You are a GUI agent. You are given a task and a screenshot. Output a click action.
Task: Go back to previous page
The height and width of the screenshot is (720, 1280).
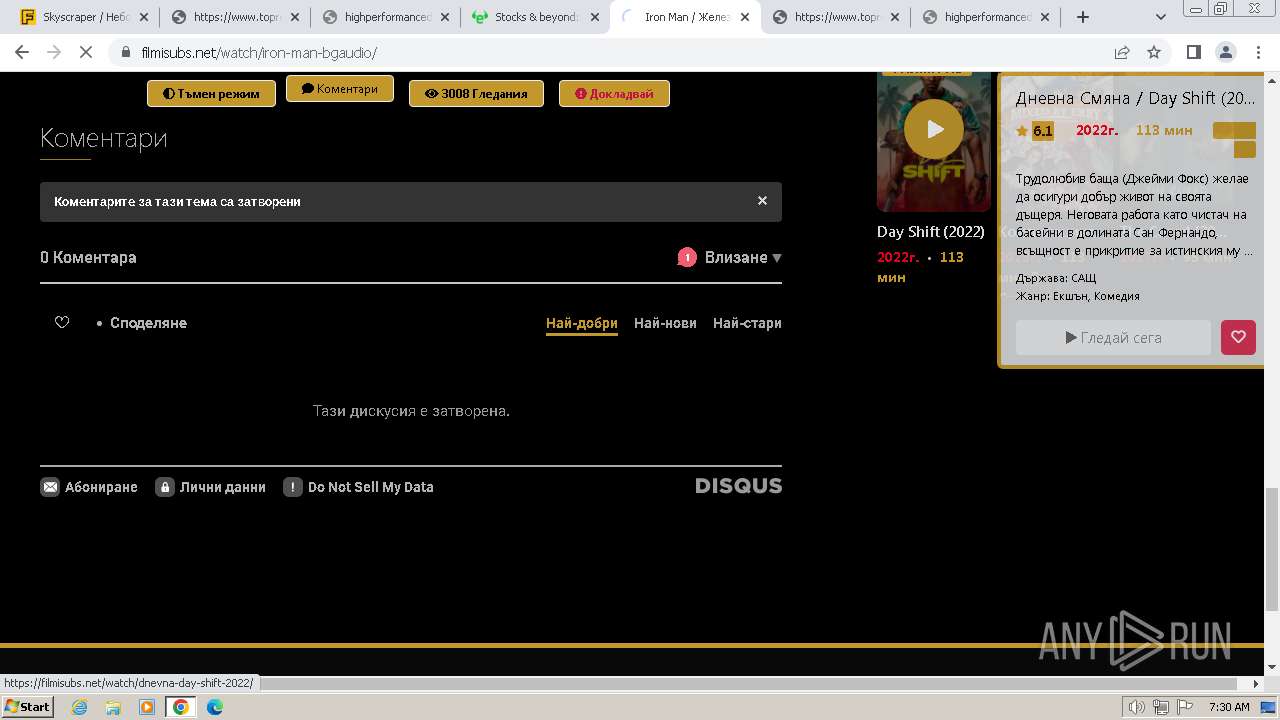22,52
